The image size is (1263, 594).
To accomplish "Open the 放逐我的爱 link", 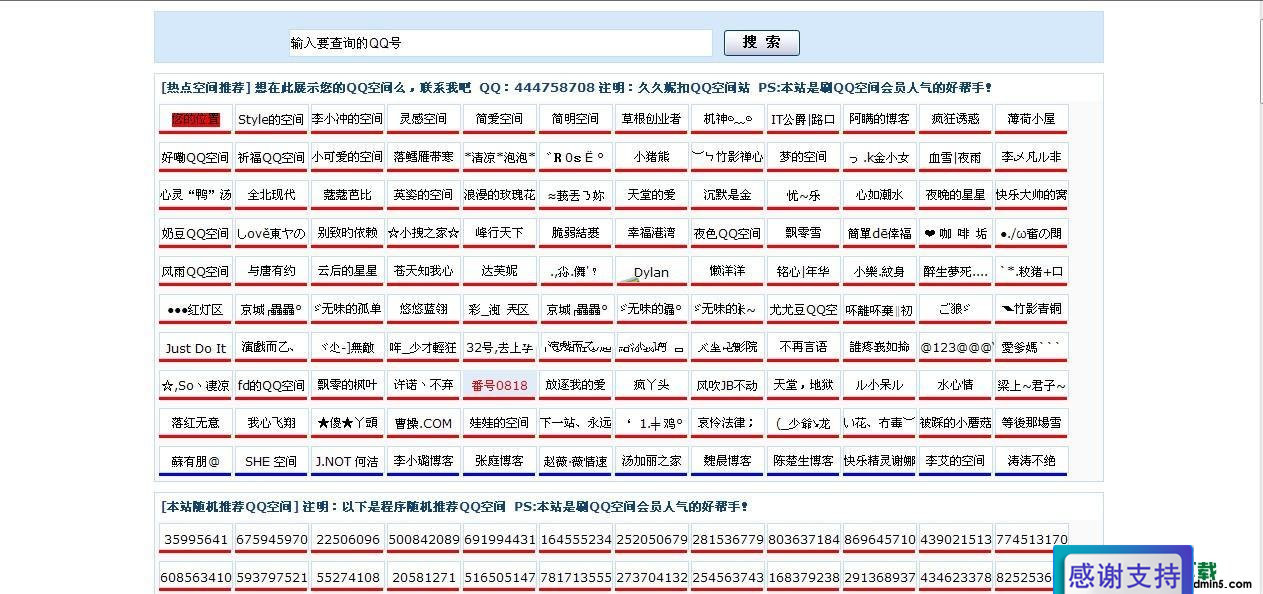I will pos(575,385).
